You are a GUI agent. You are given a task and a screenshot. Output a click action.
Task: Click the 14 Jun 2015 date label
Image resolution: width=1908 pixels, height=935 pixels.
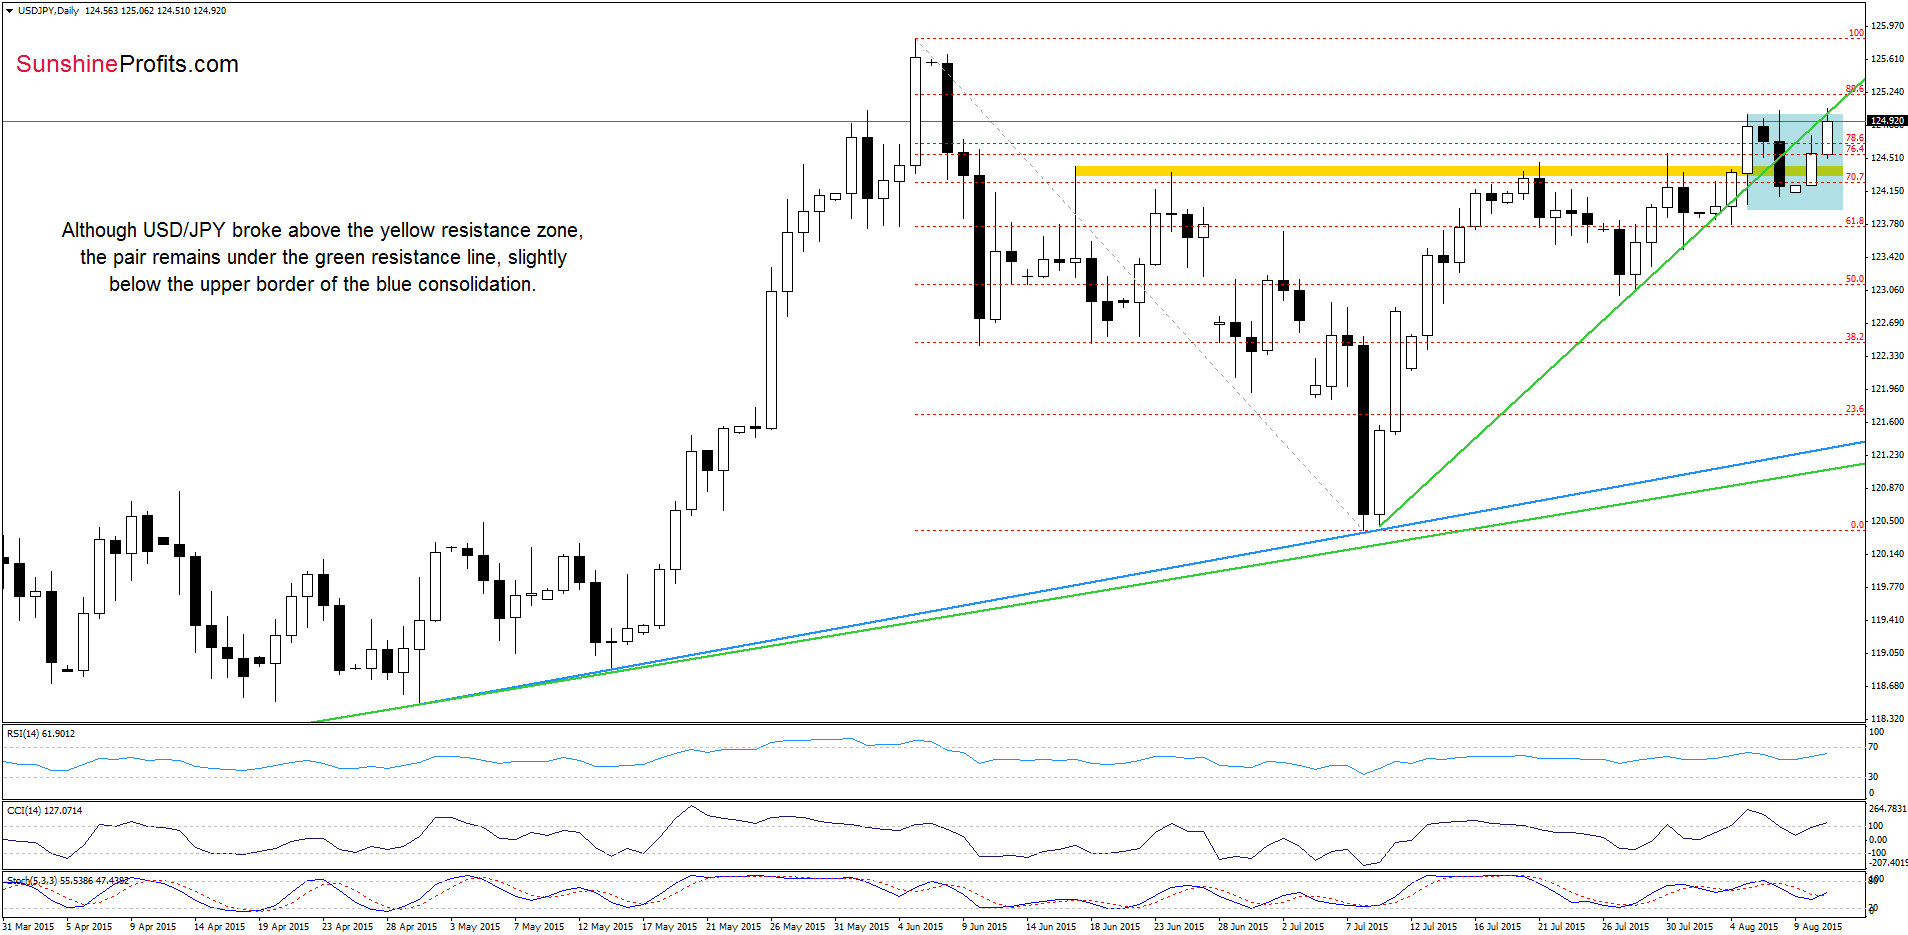pos(1051,927)
